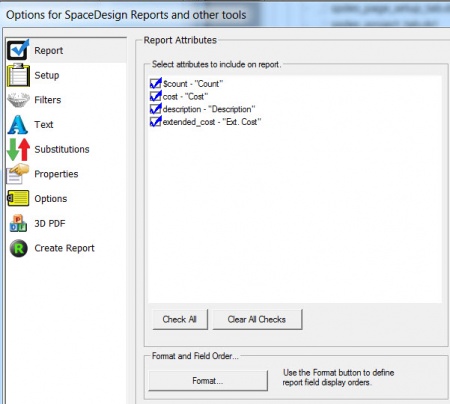Uncheck the cost "Cost" checkbox

click(x=156, y=96)
